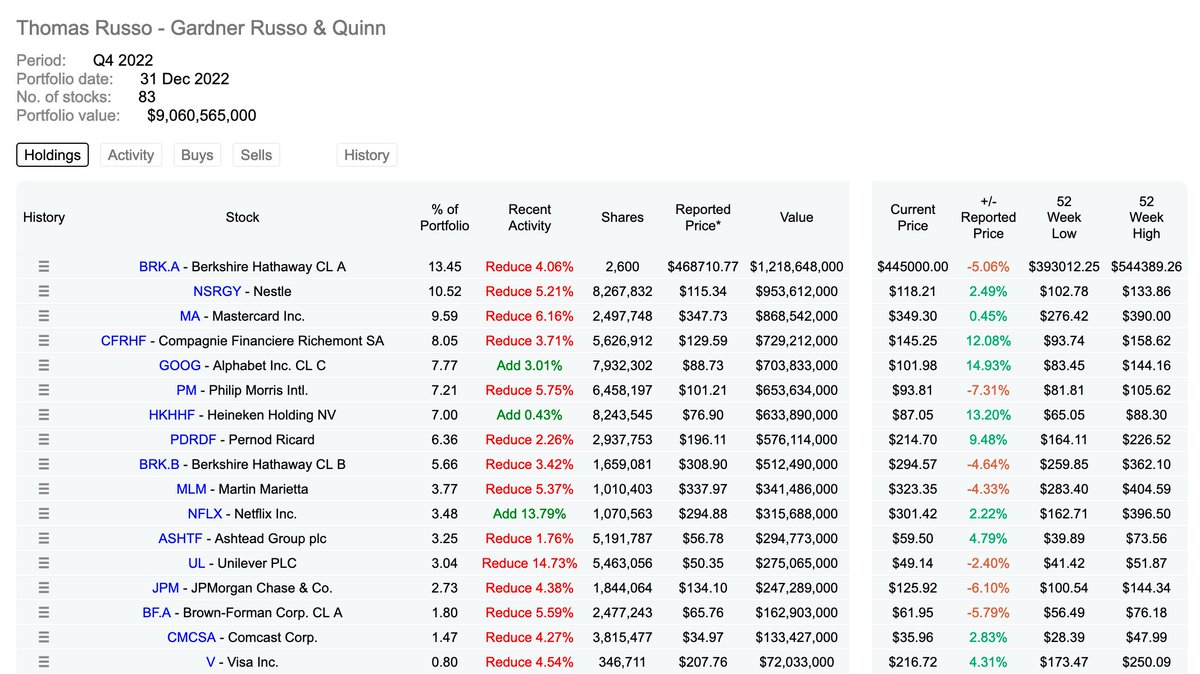The image size is (1200, 674).
Task: Open CMCSA ticker link
Action: [x=191, y=637]
